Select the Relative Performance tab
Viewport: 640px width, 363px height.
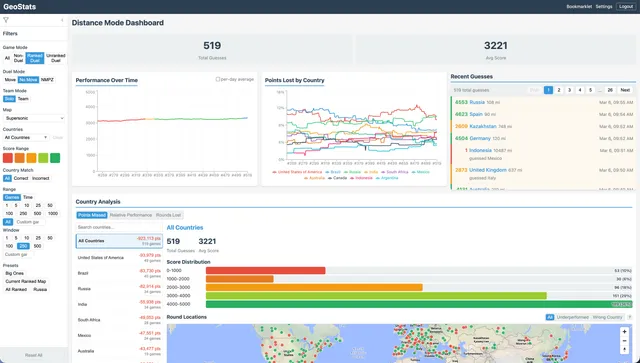click(x=131, y=215)
